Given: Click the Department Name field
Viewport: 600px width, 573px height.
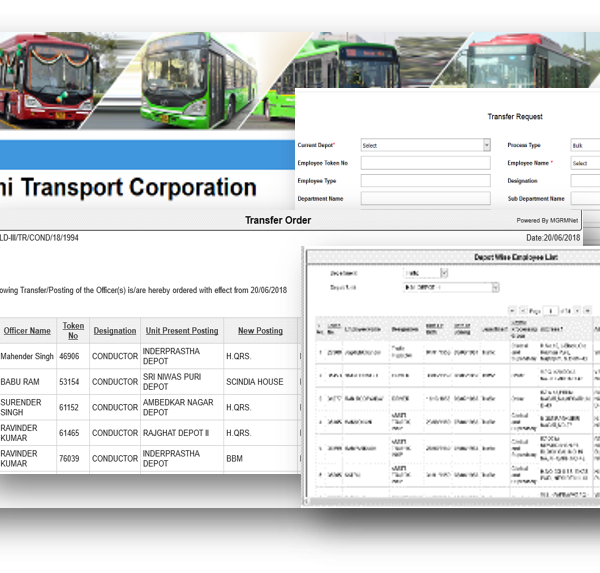Looking at the screenshot, I should click(x=425, y=199).
